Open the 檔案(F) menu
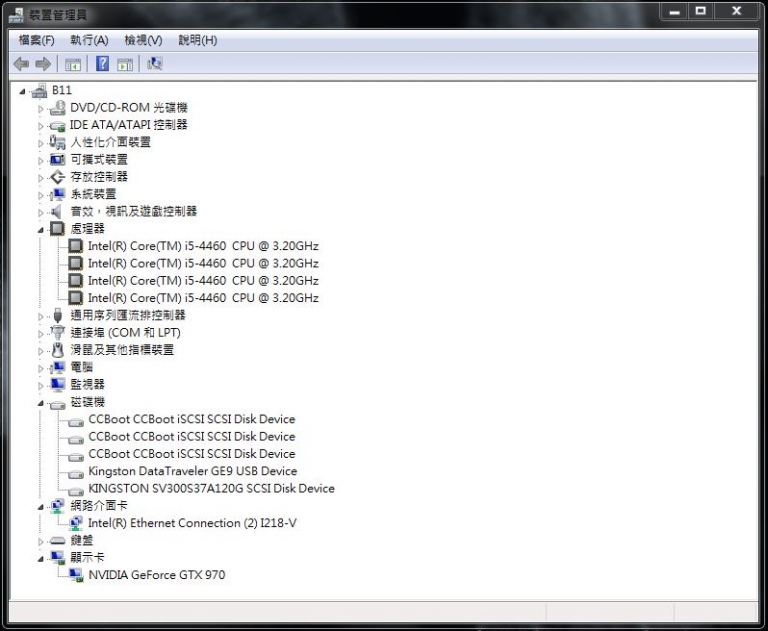Screen dimensions: 768x631 [x=37, y=40]
